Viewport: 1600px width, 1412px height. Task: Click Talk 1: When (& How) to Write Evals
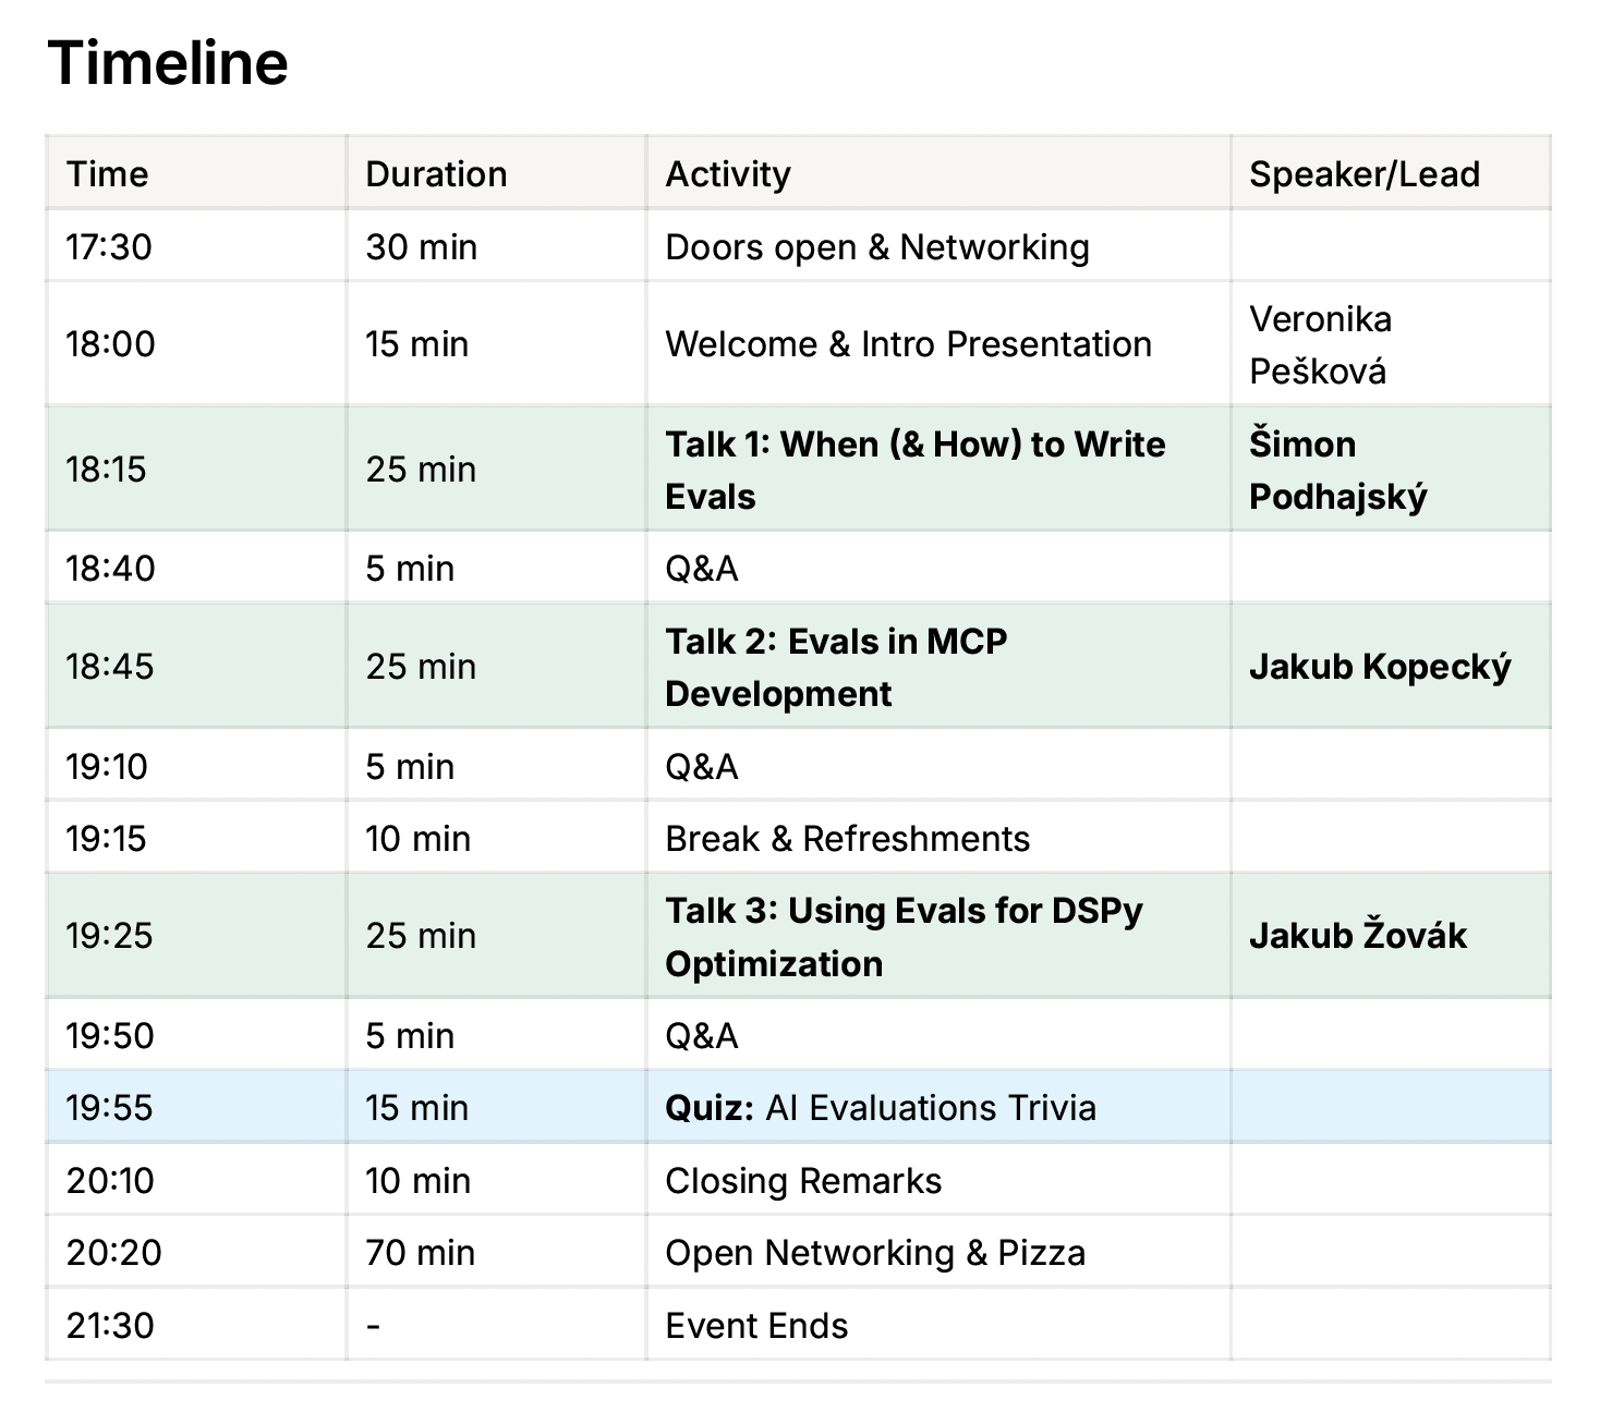915,470
